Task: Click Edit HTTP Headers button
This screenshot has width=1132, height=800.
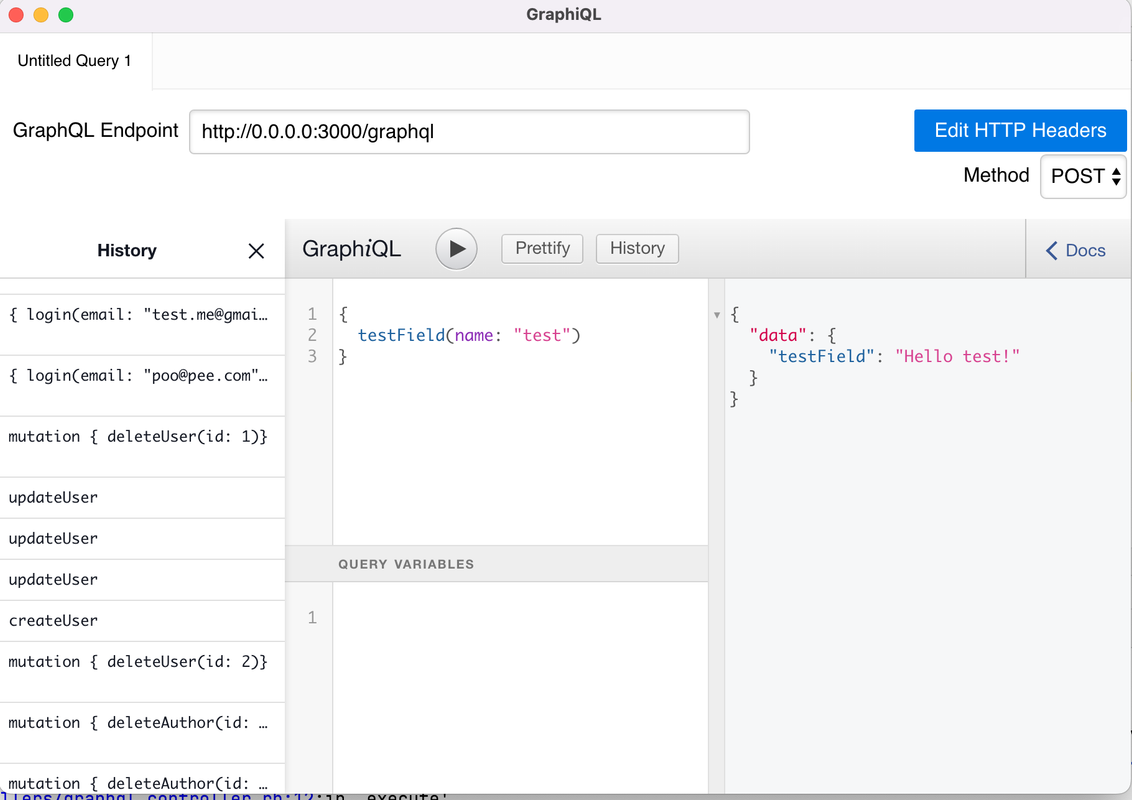Action: tap(1020, 131)
